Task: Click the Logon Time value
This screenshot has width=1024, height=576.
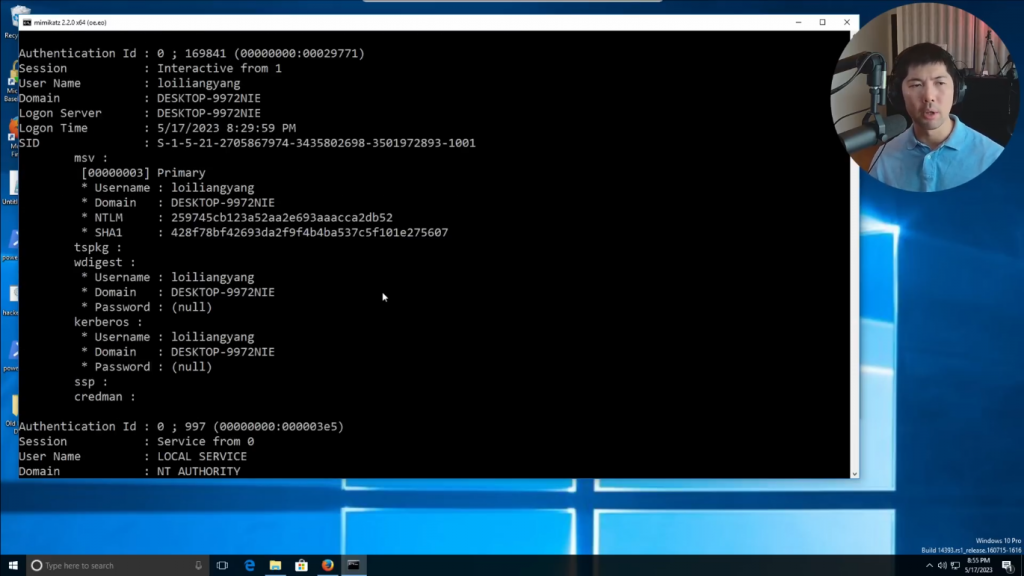Action: [226, 128]
